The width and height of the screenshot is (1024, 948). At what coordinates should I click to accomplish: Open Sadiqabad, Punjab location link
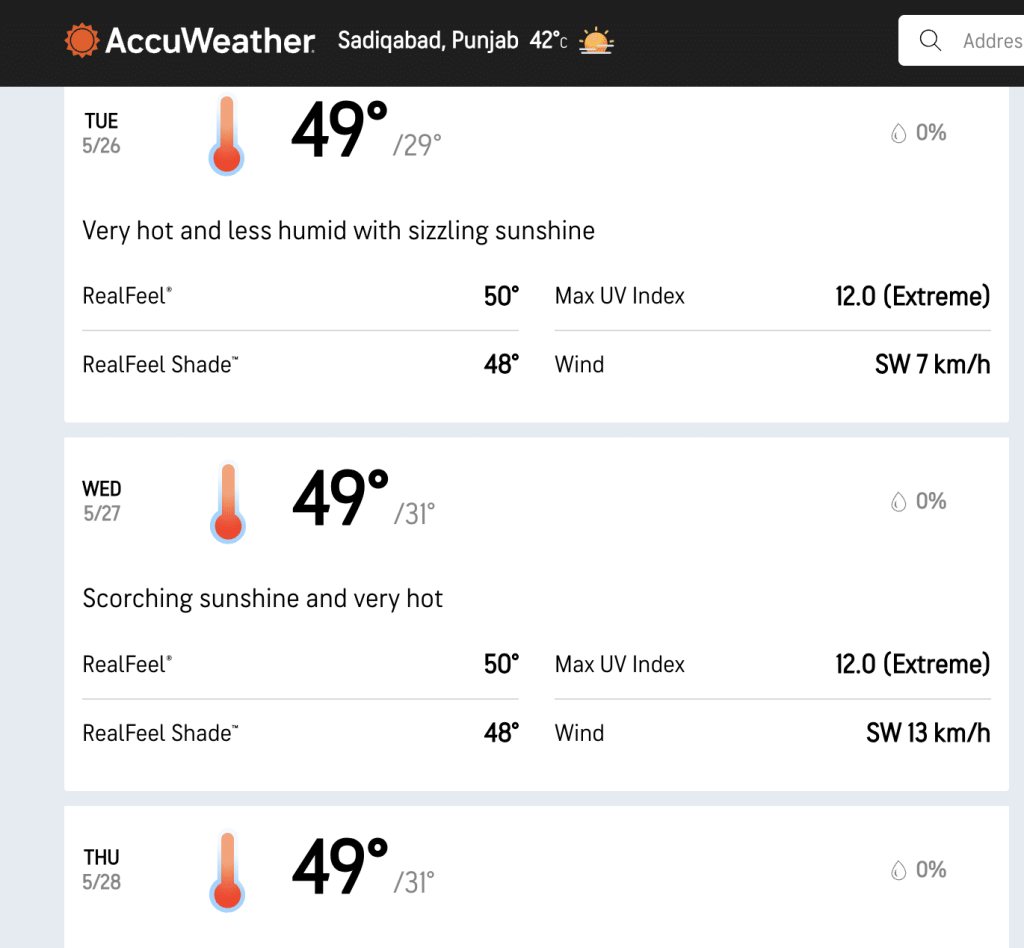[x=428, y=40]
